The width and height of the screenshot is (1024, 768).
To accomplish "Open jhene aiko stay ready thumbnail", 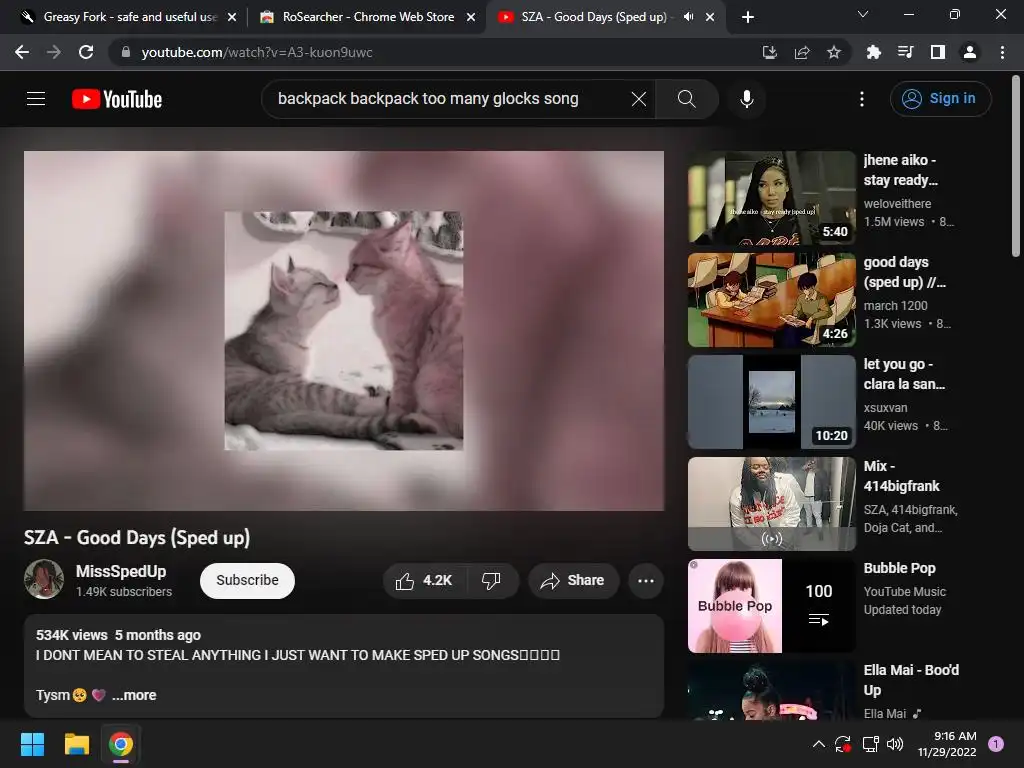I will coord(771,198).
